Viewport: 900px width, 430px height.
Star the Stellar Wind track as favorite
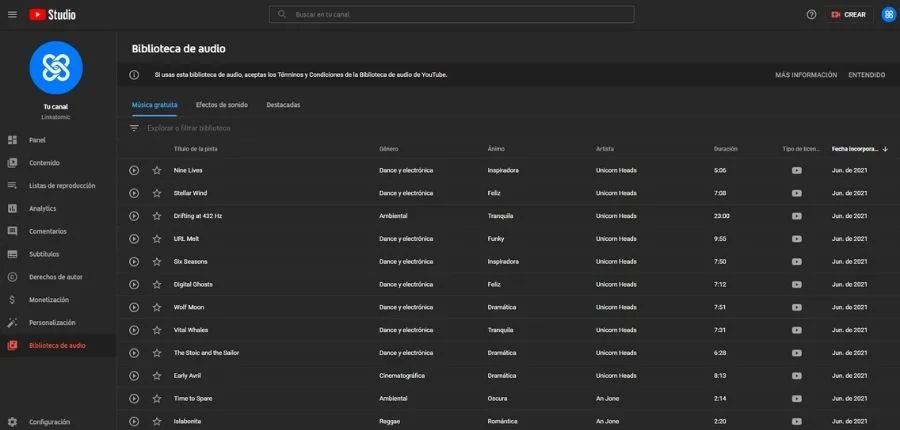click(x=157, y=193)
